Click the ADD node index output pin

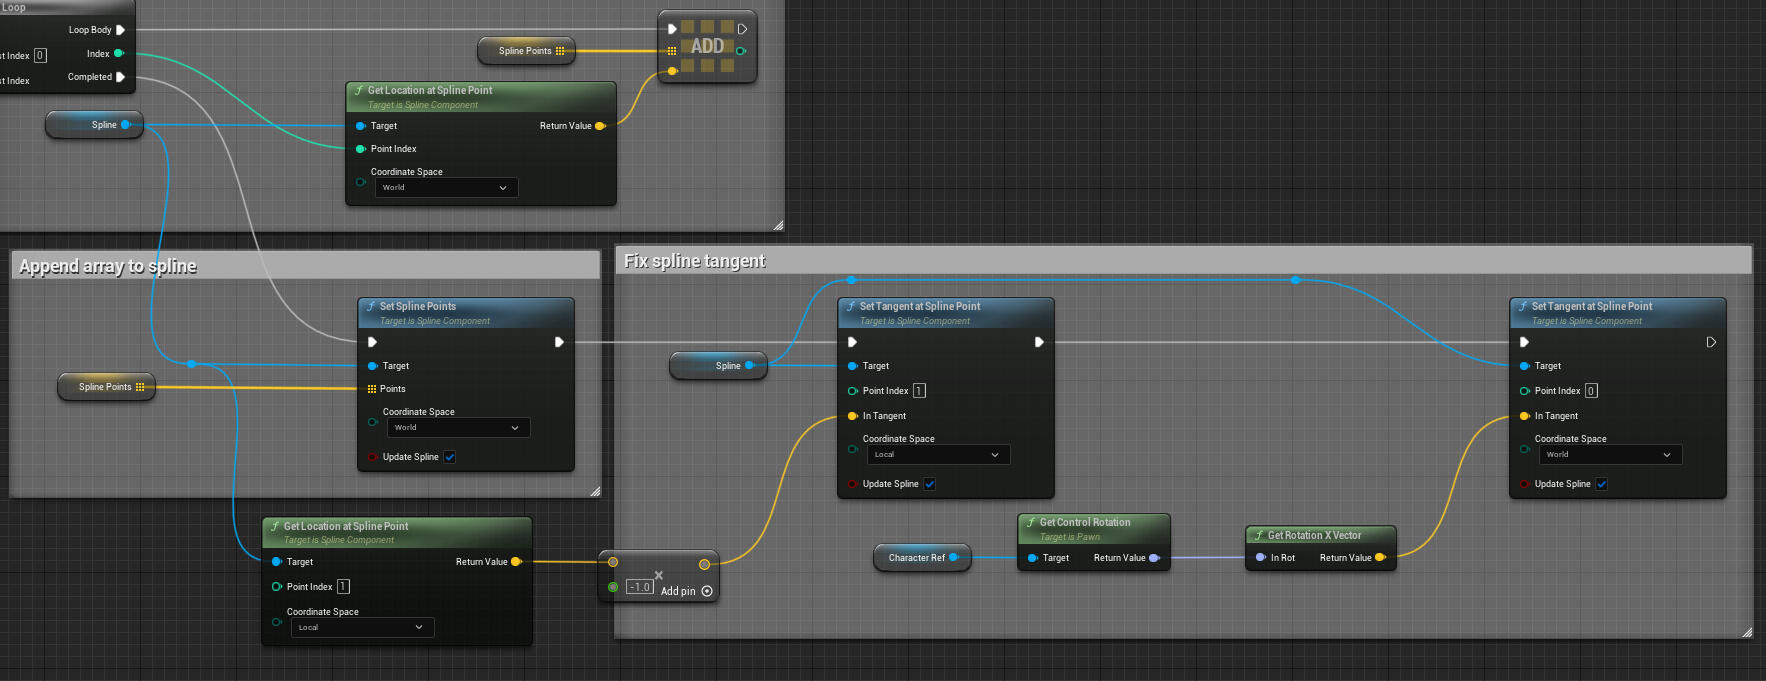tap(741, 51)
